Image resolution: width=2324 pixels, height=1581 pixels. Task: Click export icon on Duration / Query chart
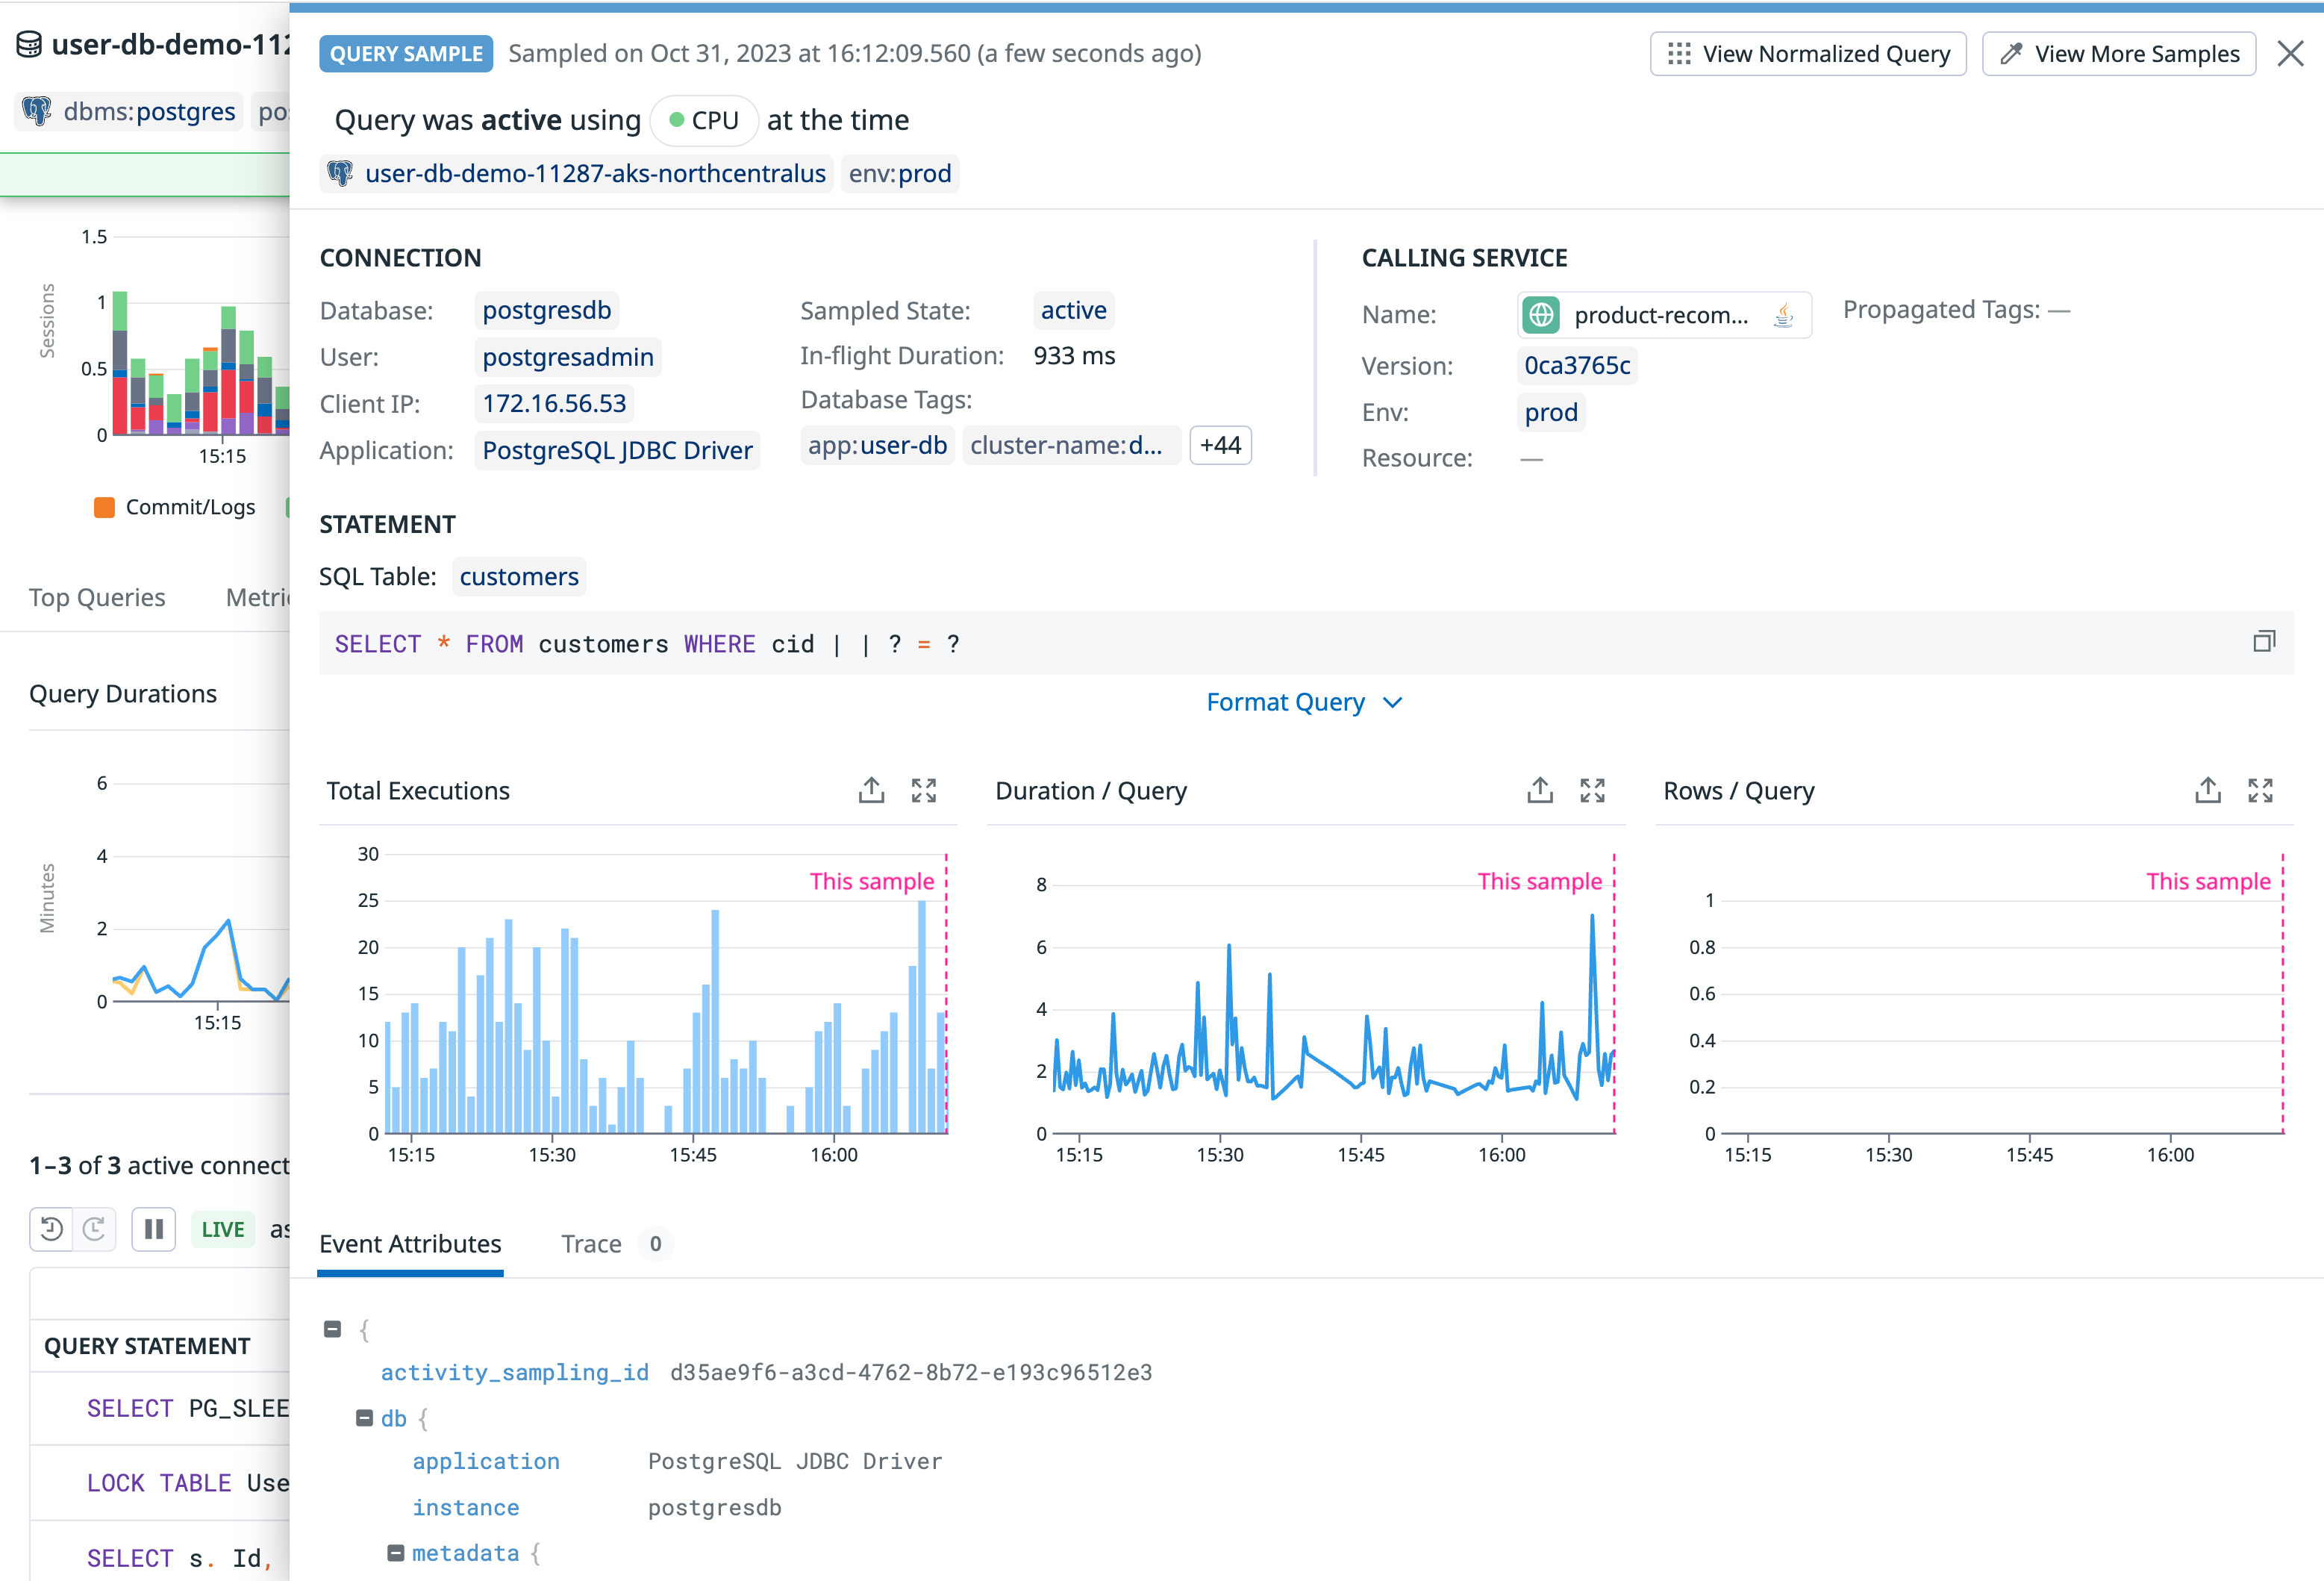1539,790
